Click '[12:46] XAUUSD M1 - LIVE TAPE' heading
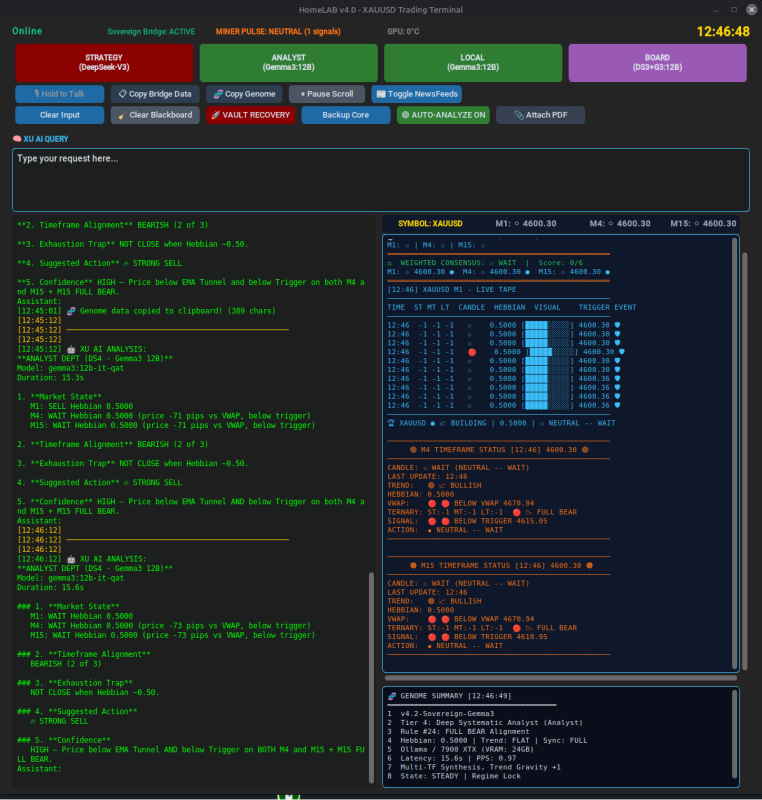 click(451, 290)
